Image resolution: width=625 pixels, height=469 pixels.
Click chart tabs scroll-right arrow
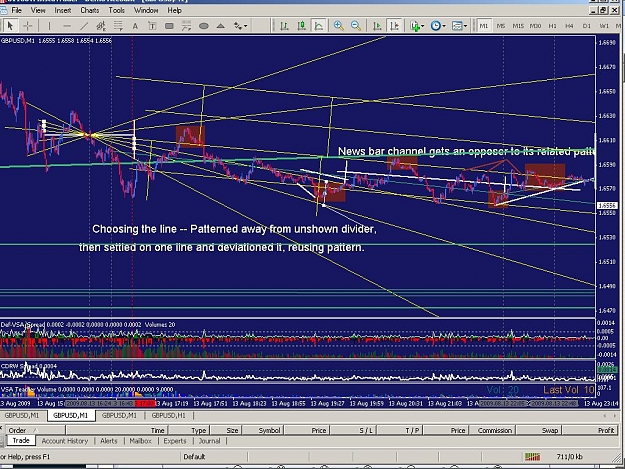pyautogui.click(x=614, y=416)
